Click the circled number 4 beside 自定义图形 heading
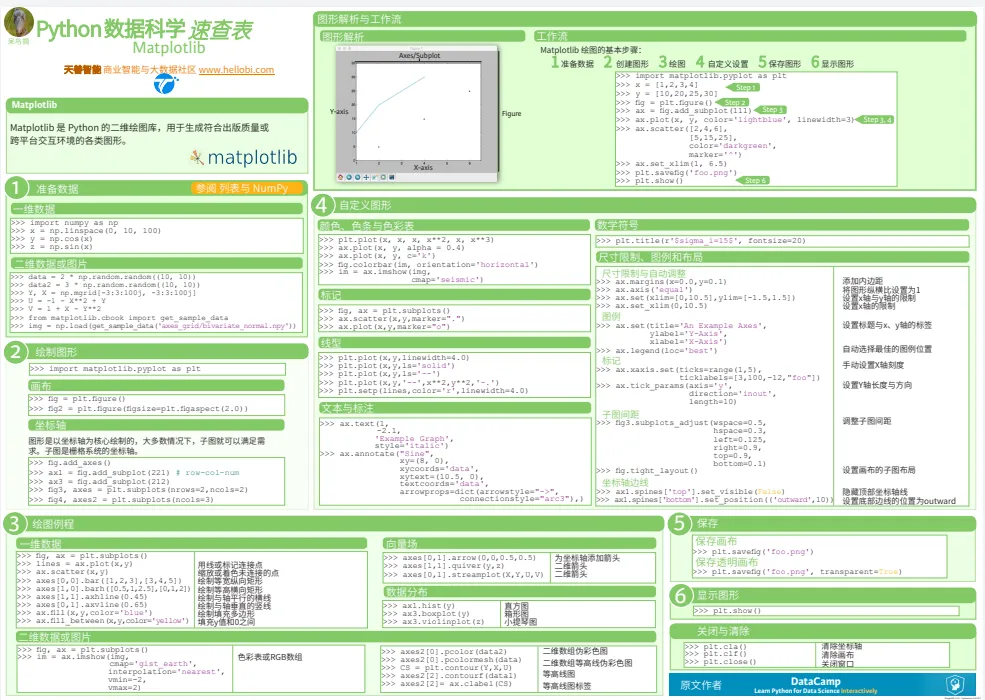The image size is (985, 700). pyautogui.click(x=322, y=205)
